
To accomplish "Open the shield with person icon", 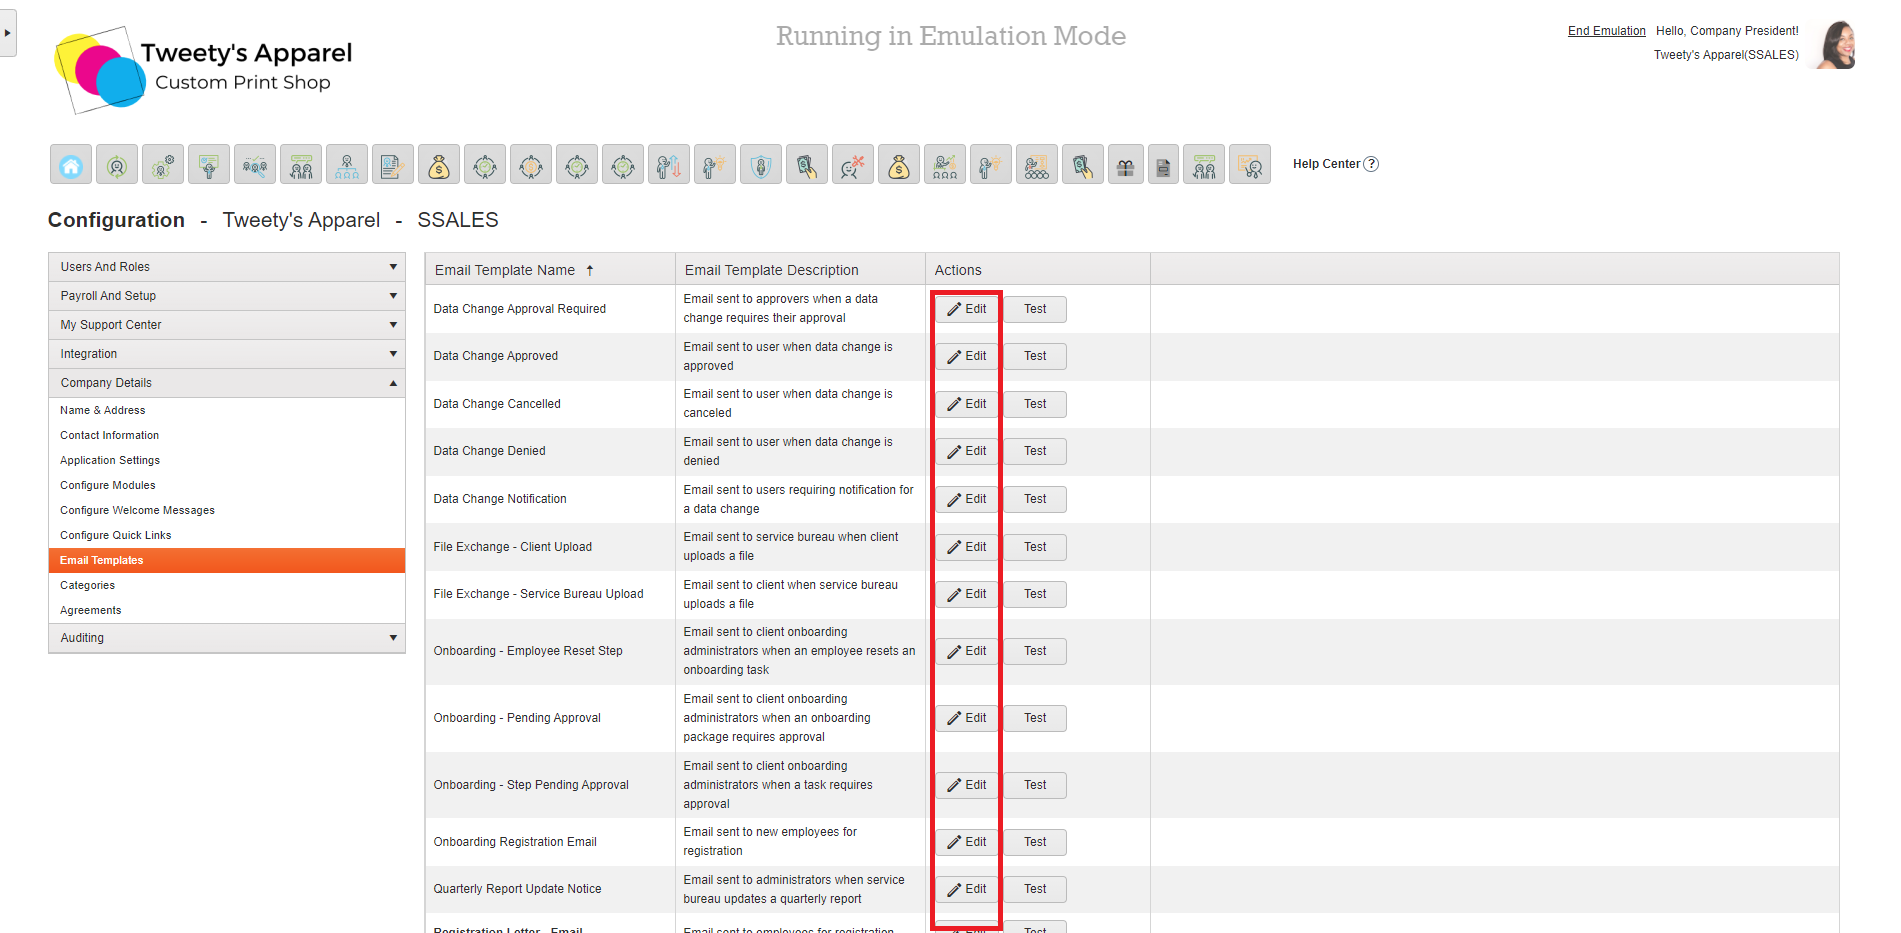I will click(761, 164).
